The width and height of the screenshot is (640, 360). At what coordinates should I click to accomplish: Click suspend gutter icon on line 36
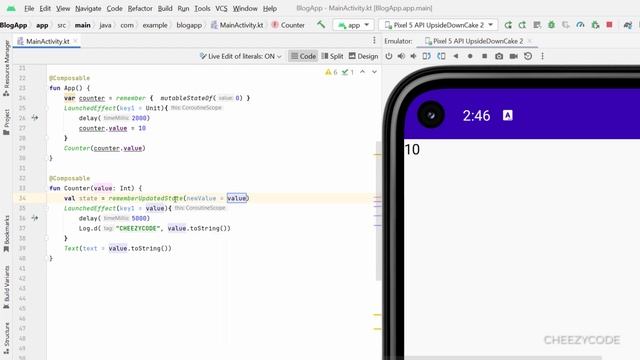tap(35, 218)
